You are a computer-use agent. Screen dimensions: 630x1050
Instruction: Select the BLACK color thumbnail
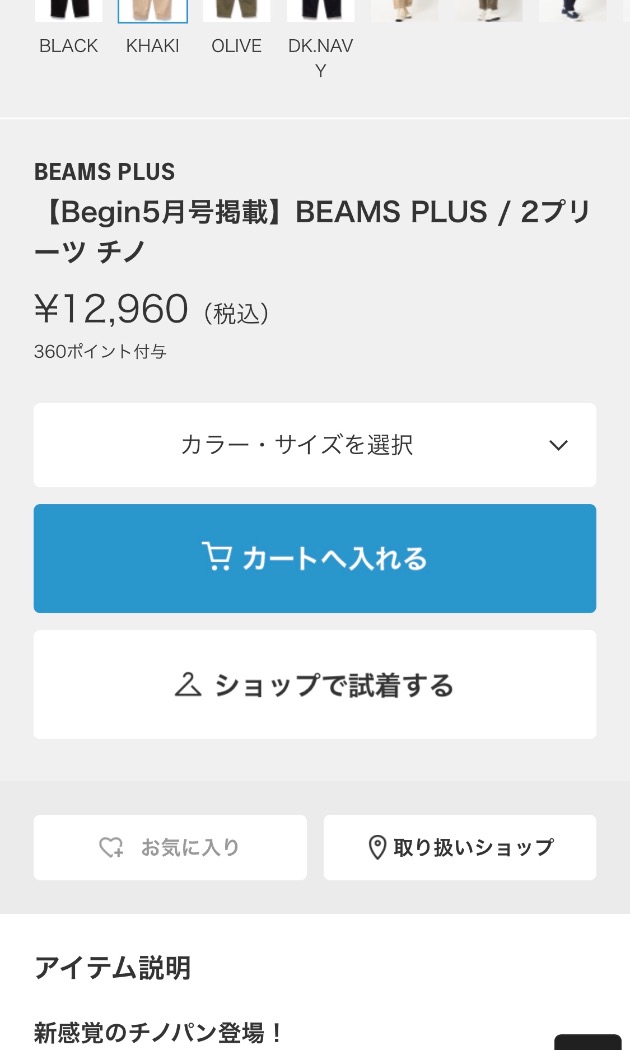coord(68,11)
